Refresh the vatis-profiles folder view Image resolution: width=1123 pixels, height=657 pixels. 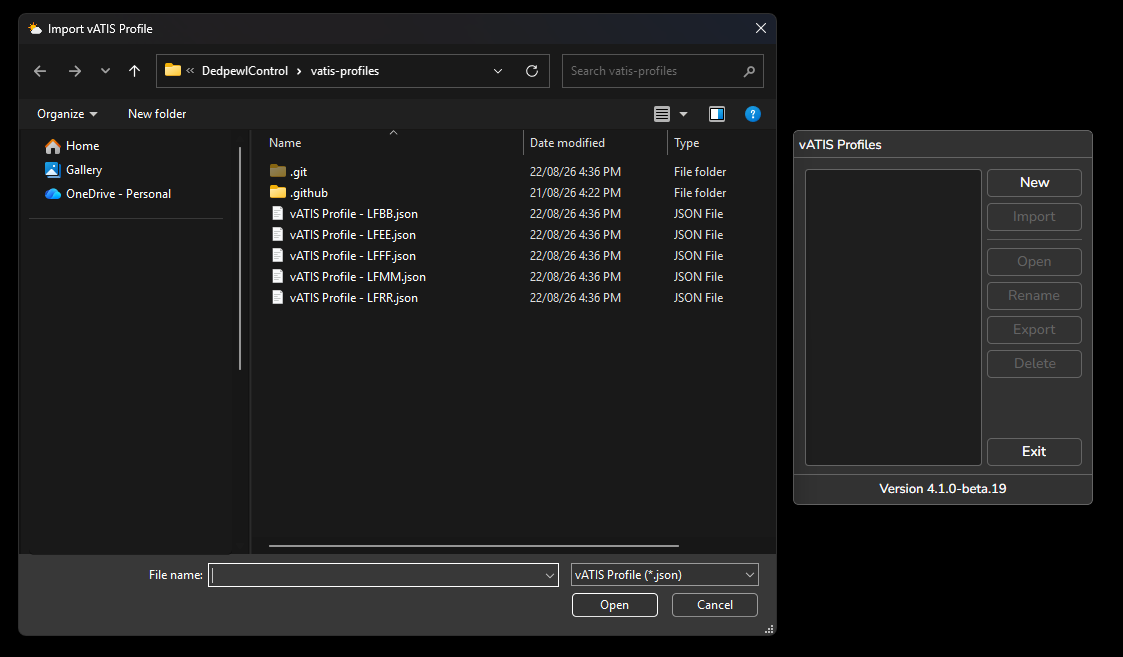[x=531, y=71]
